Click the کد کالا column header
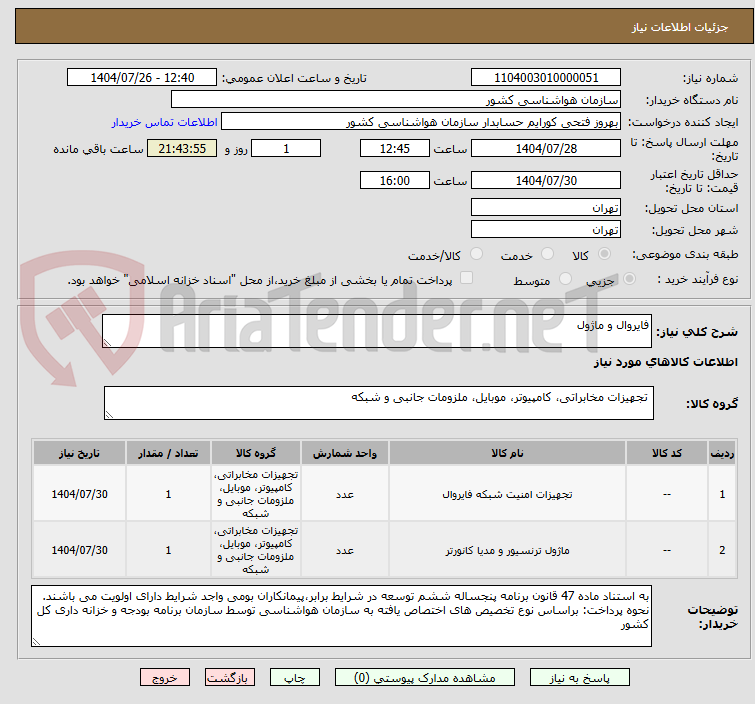Image resolution: width=755 pixels, height=704 pixels. (x=667, y=453)
